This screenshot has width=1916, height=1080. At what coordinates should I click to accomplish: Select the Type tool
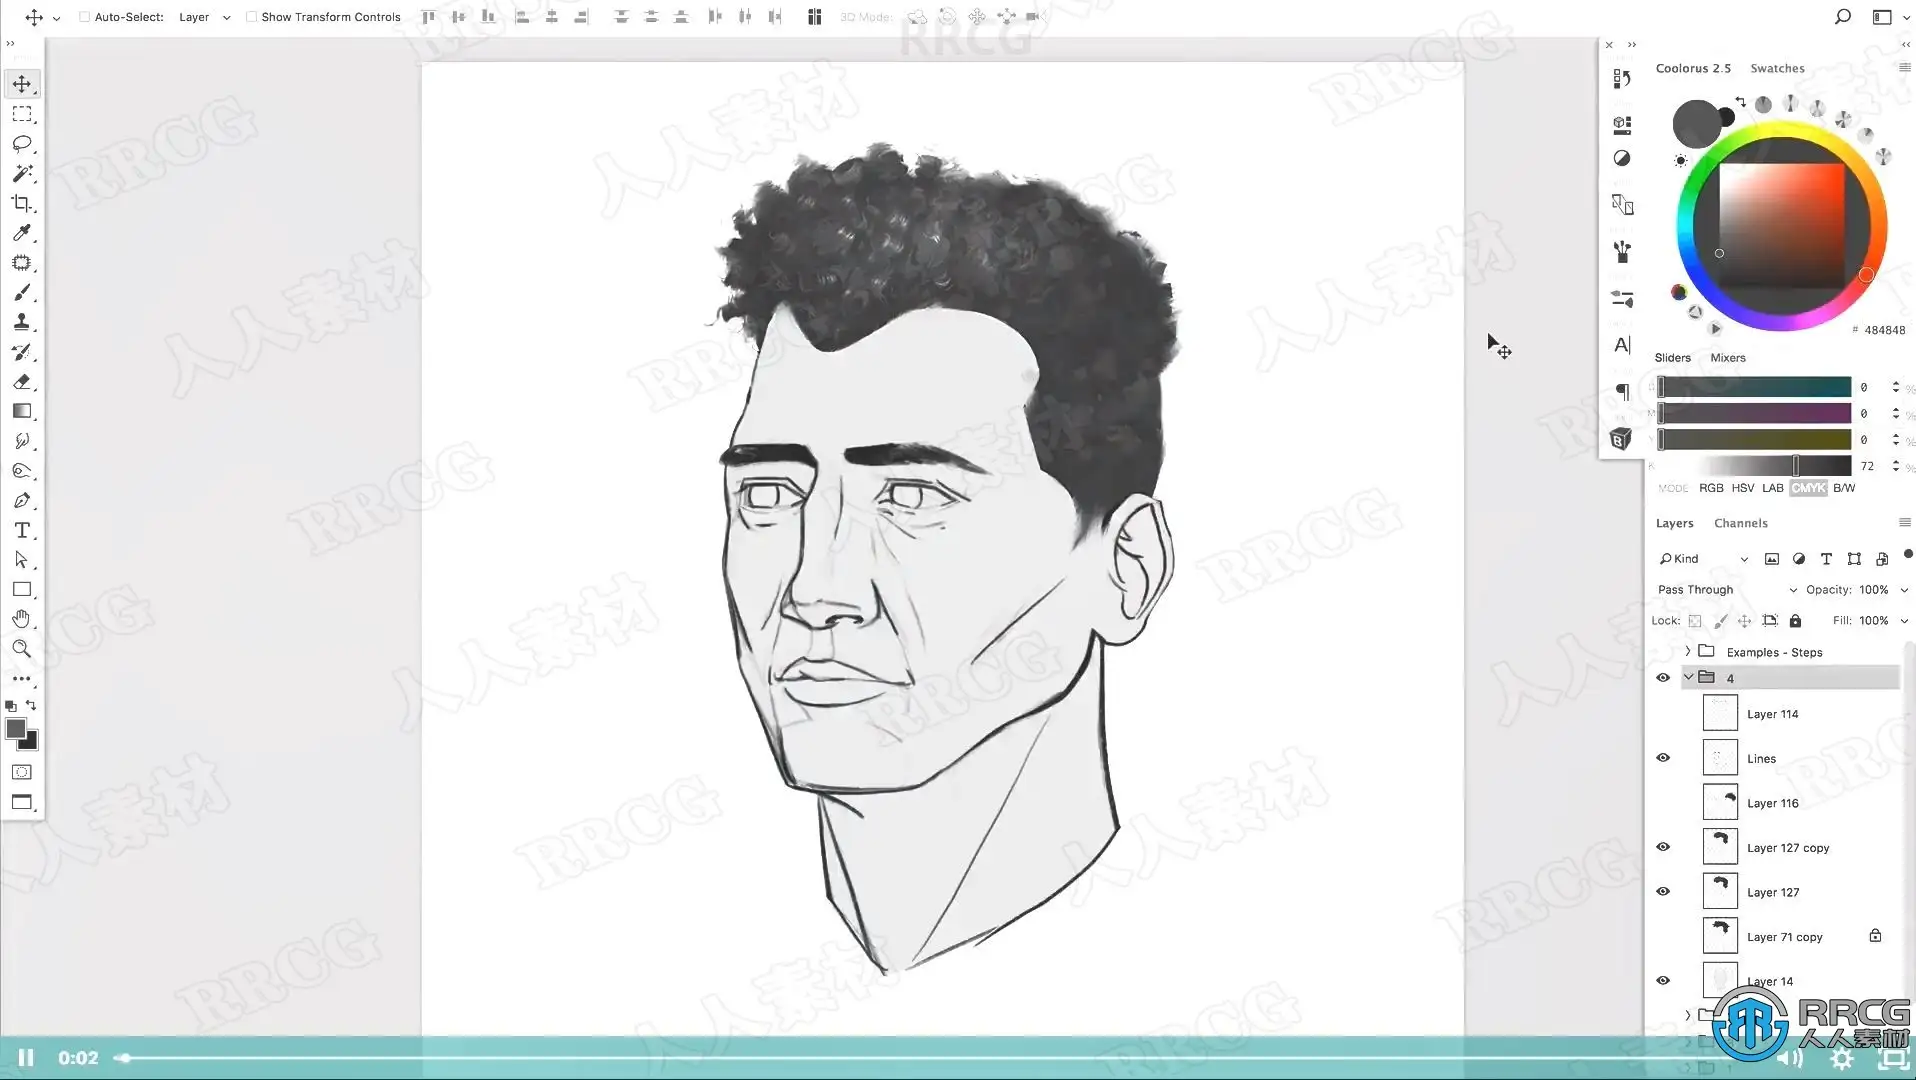point(22,530)
